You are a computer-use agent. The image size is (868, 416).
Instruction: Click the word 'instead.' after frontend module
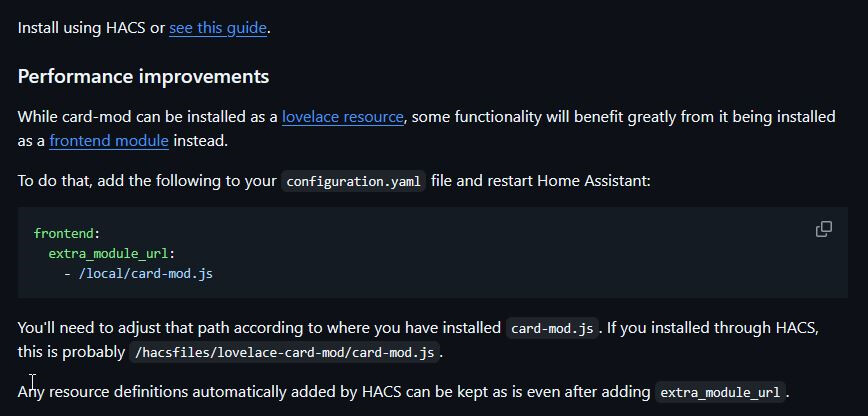tap(200, 141)
